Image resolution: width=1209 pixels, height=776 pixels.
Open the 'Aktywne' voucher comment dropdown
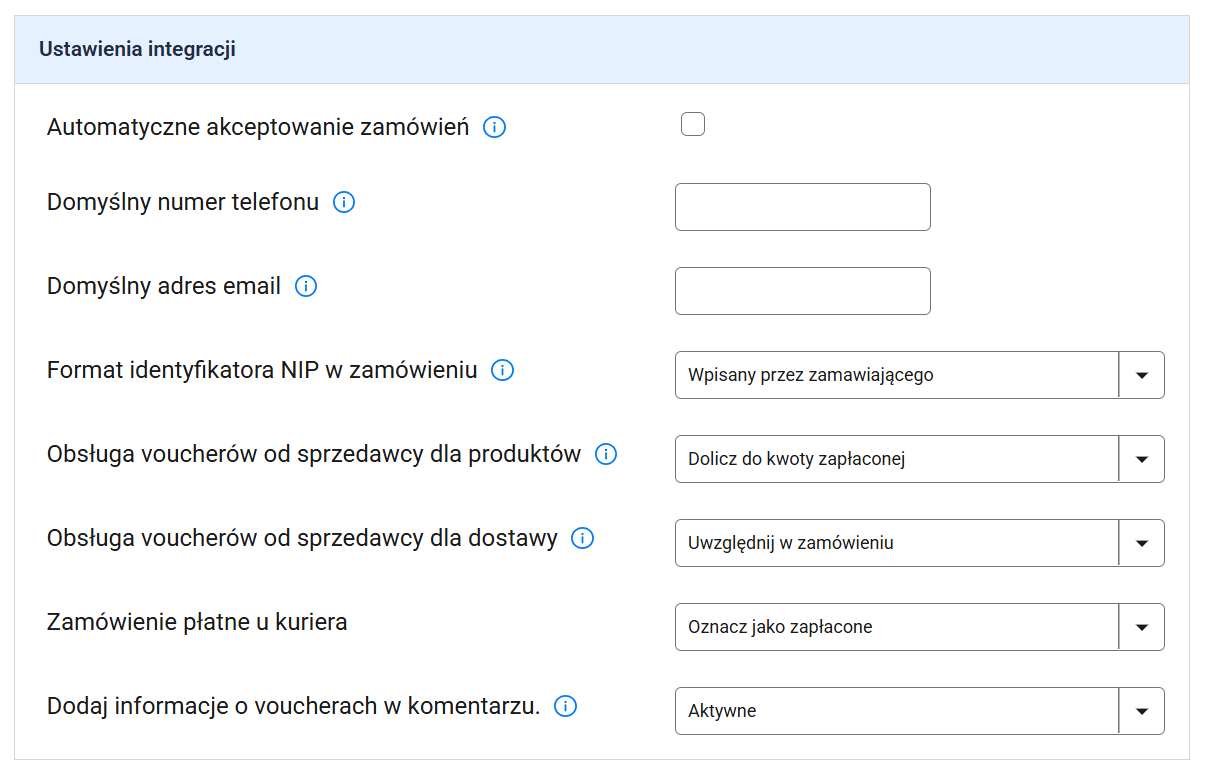pyautogui.click(x=1141, y=711)
